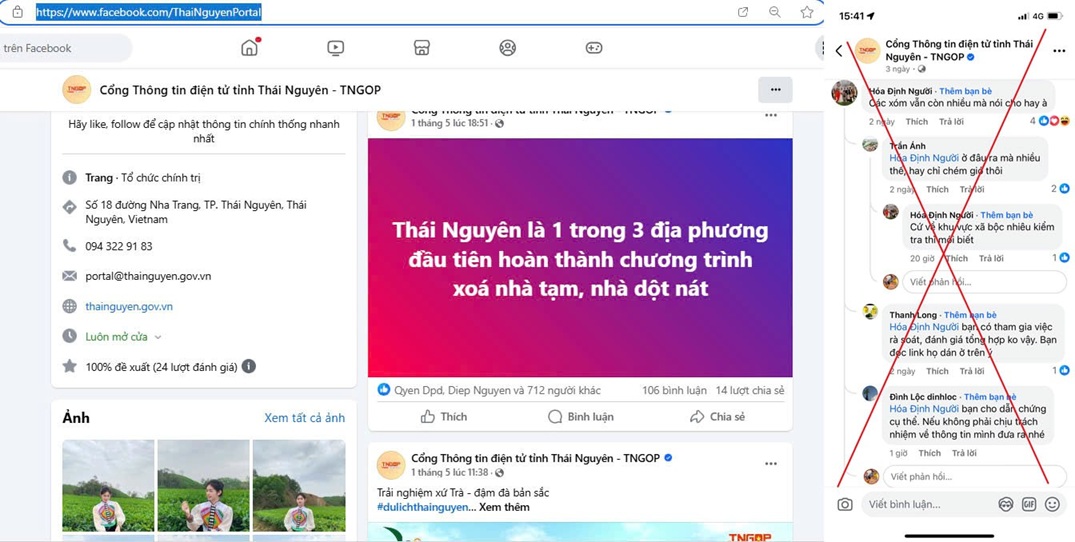Click Thêm bạn bè beside Thanh Long
This screenshot has width=1075, height=542.
pos(970,315)
